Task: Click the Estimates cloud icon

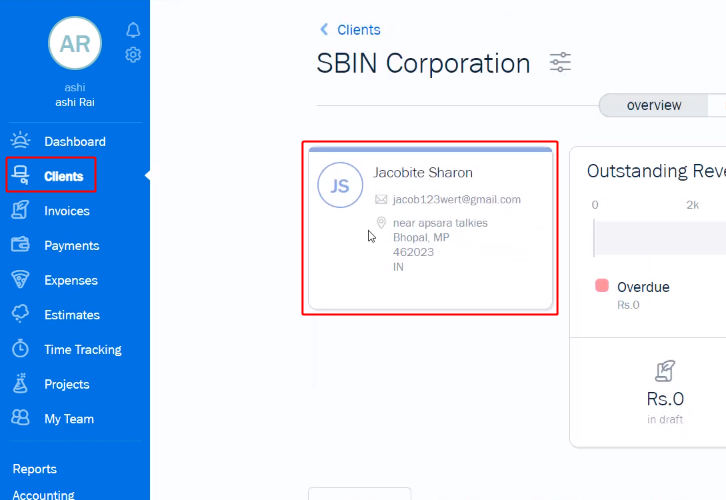Action: coord(20,314)
